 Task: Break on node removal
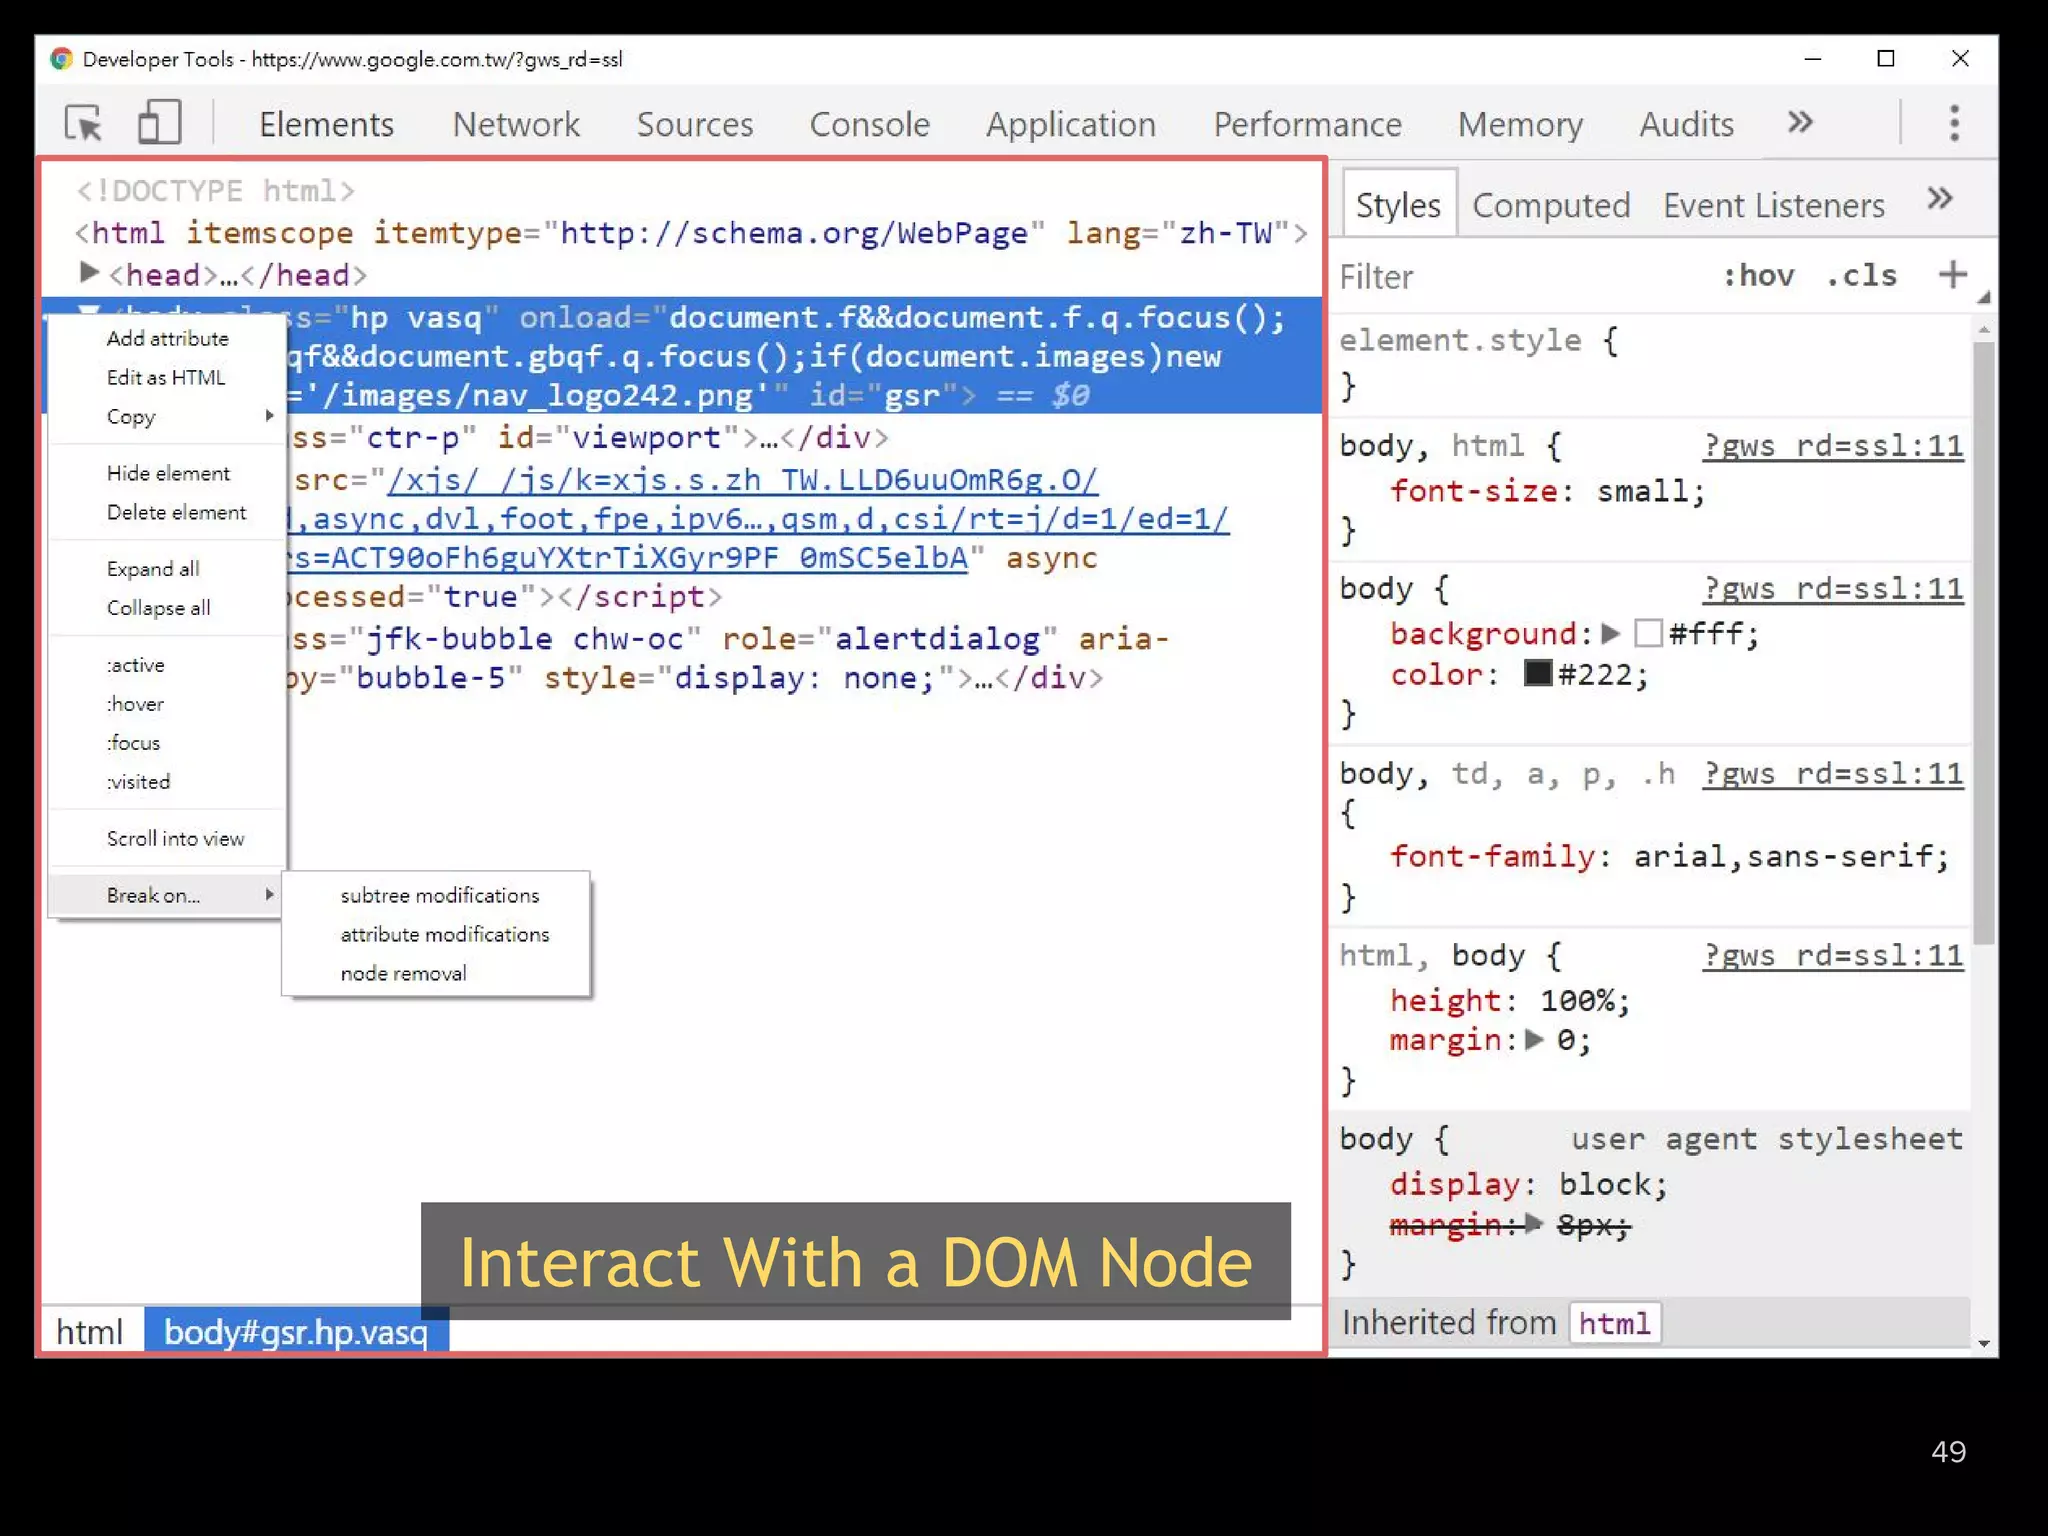click(436, 973)
